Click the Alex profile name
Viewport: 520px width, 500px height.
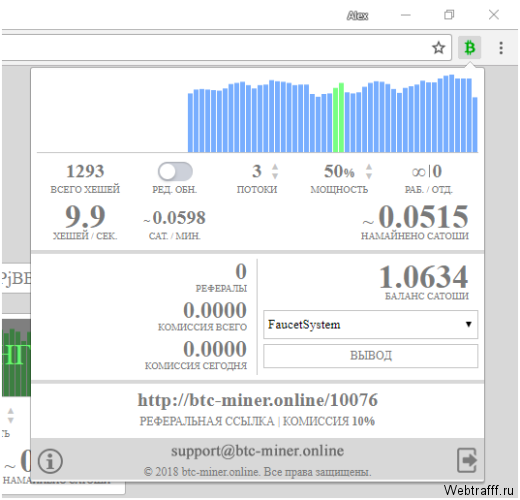click(x=357, y=15)
